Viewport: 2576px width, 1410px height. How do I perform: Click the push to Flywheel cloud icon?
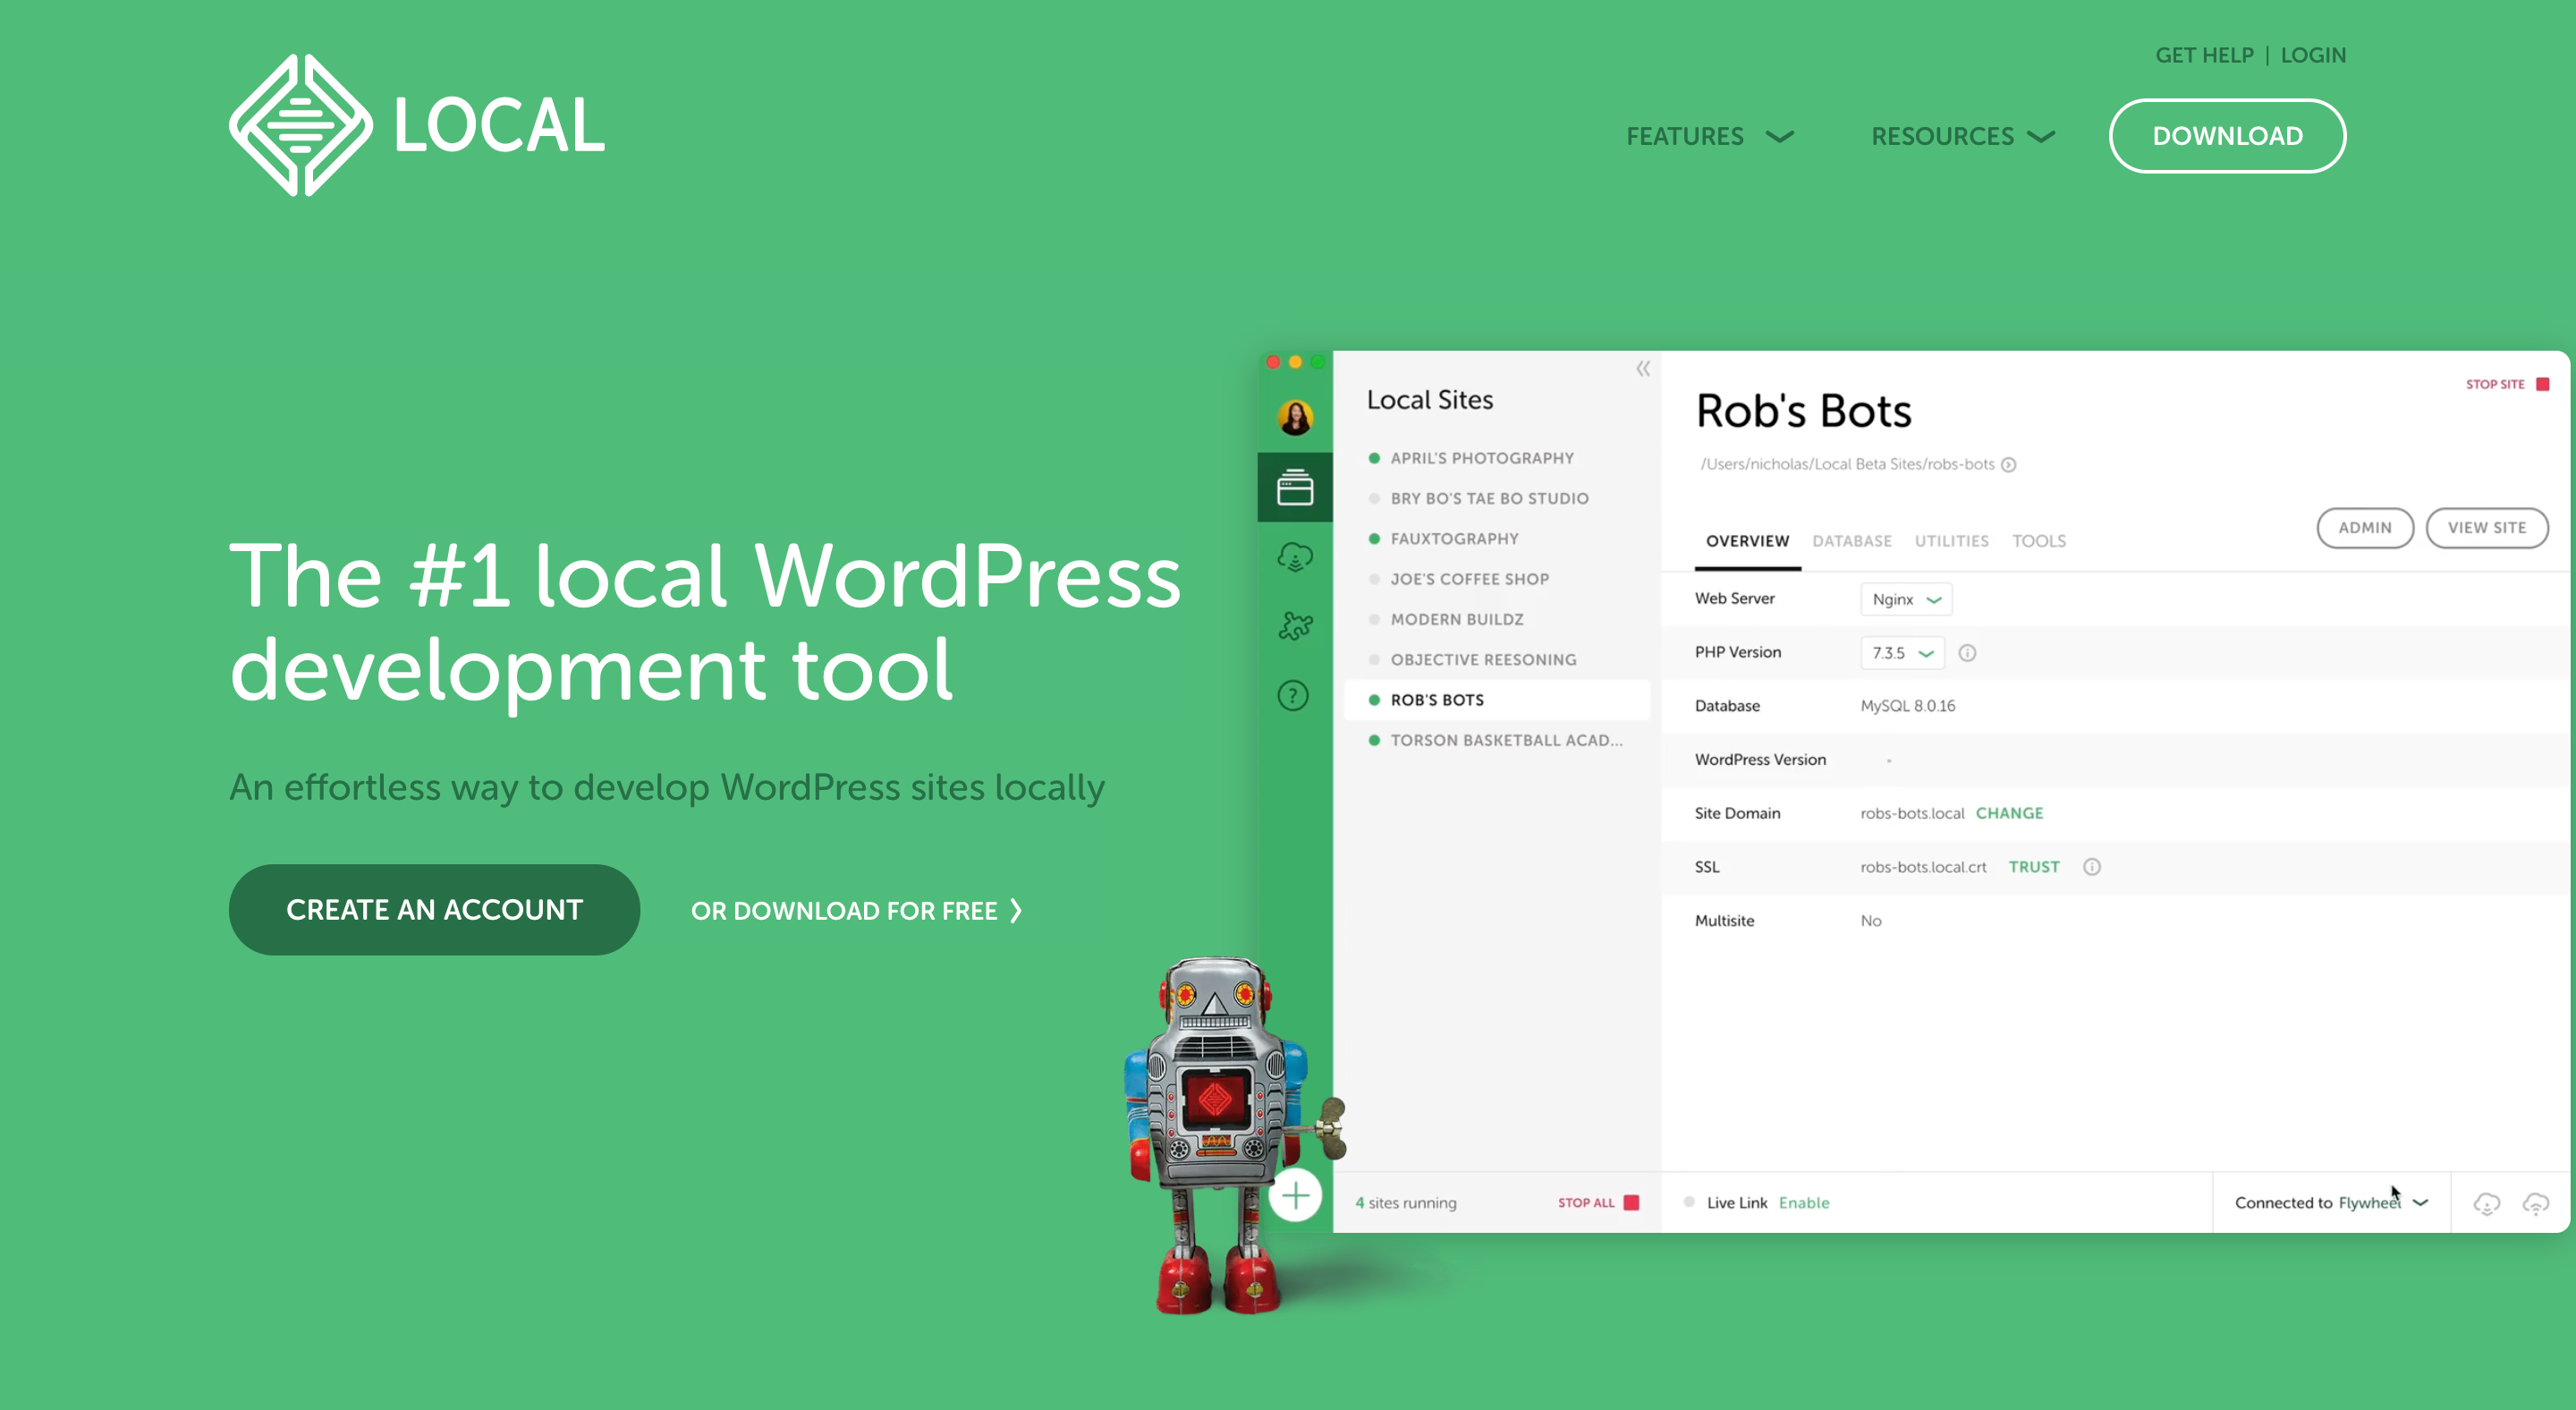[2536, 1203]
